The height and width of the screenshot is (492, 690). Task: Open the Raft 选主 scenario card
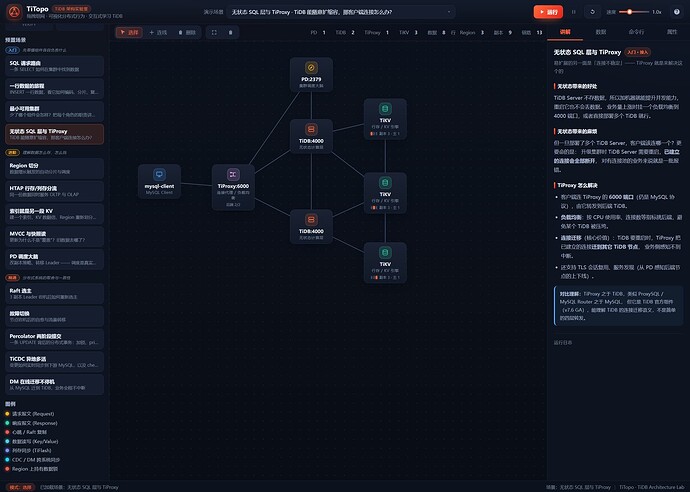[x=55, y=294]
